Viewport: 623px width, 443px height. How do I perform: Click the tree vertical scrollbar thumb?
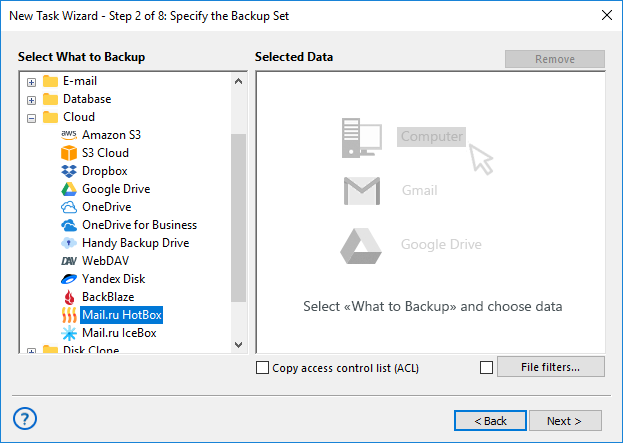pos(238,218)
